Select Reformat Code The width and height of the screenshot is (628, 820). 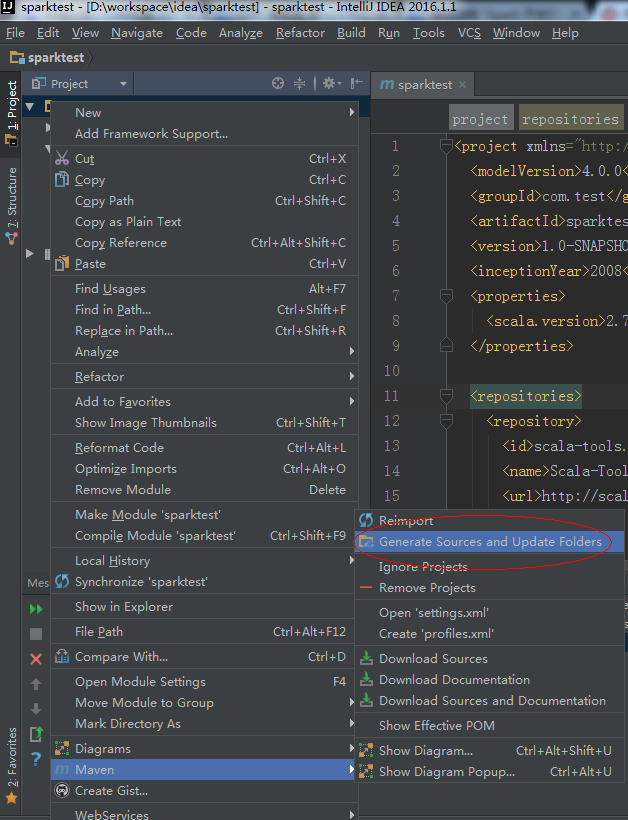tap(204, 448)
